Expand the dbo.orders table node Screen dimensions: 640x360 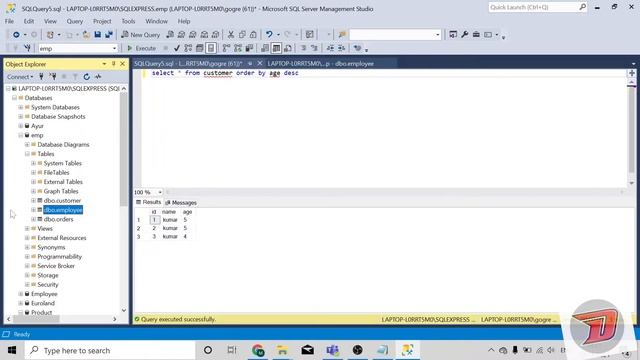coord(33,219)
